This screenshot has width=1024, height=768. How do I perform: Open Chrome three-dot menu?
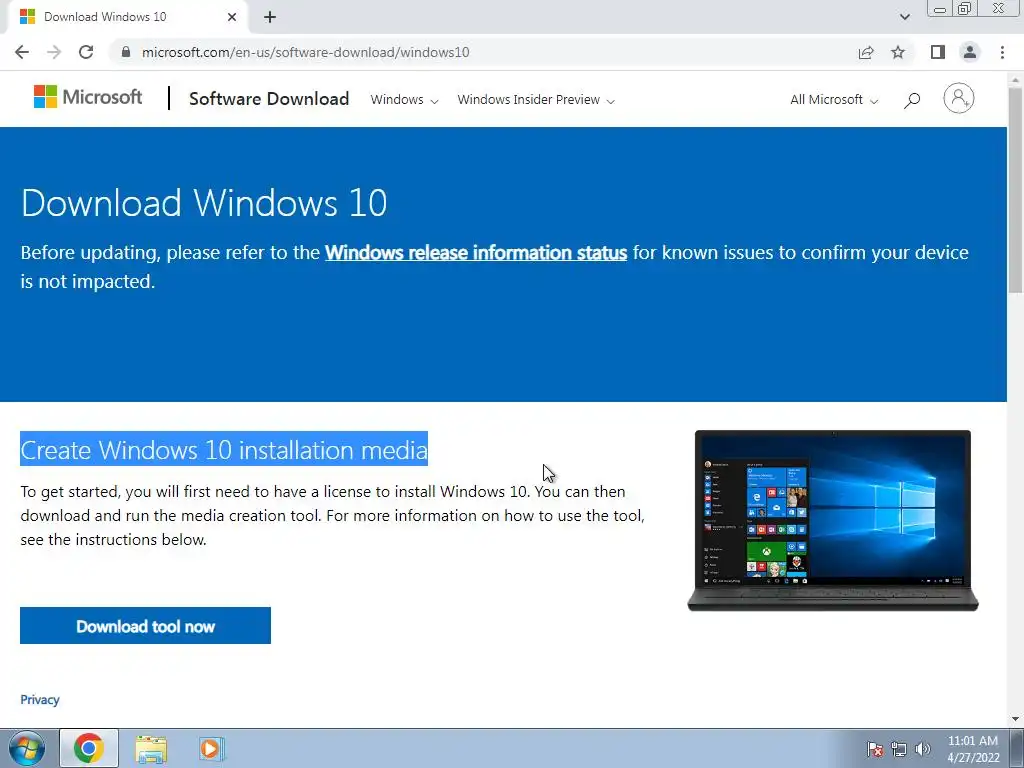pos(1002,52)
